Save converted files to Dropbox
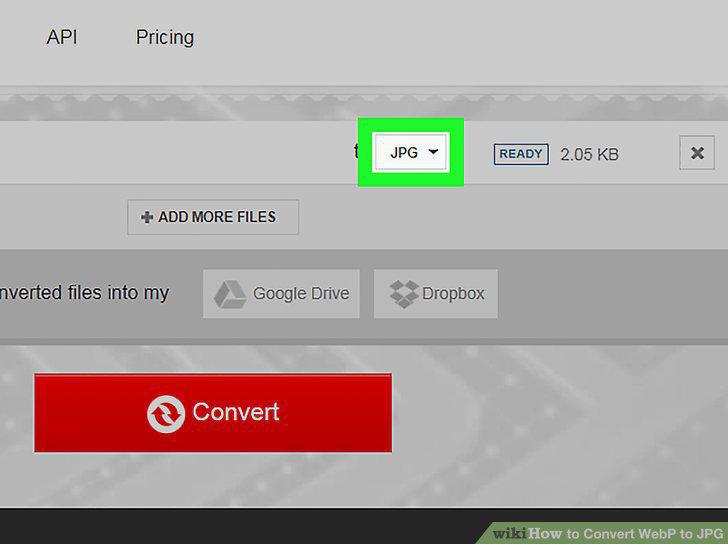The height and width of the screenshot is (544, 728). (x=436, y=293)
